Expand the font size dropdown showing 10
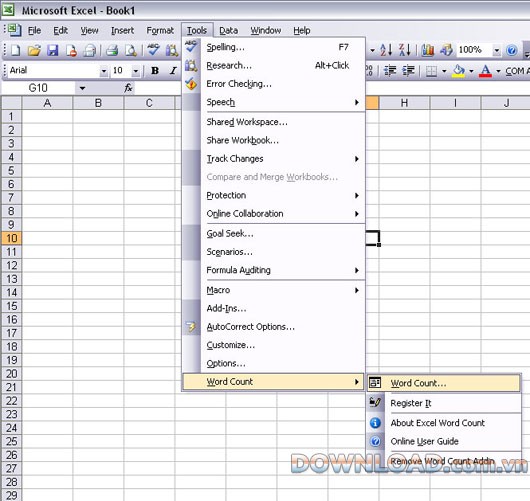This screenshot has height=501, width=530. coord(136,71)
